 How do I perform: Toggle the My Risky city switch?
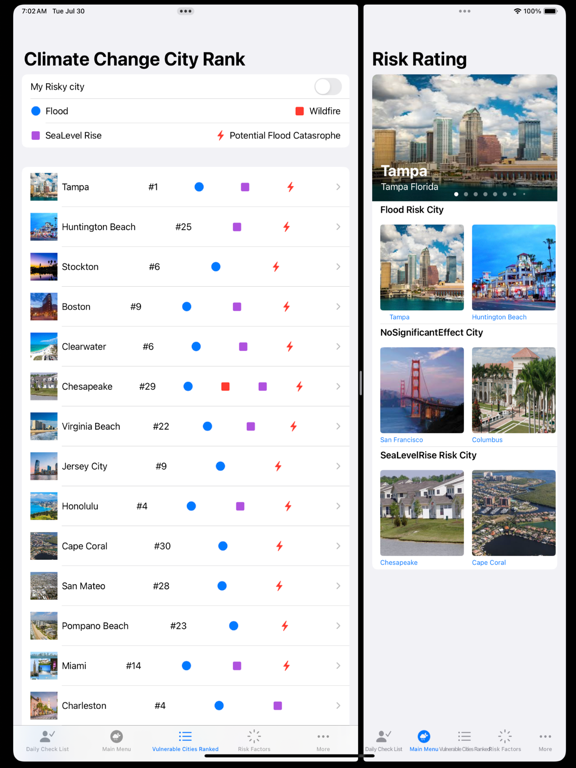(x=328, y=87)
